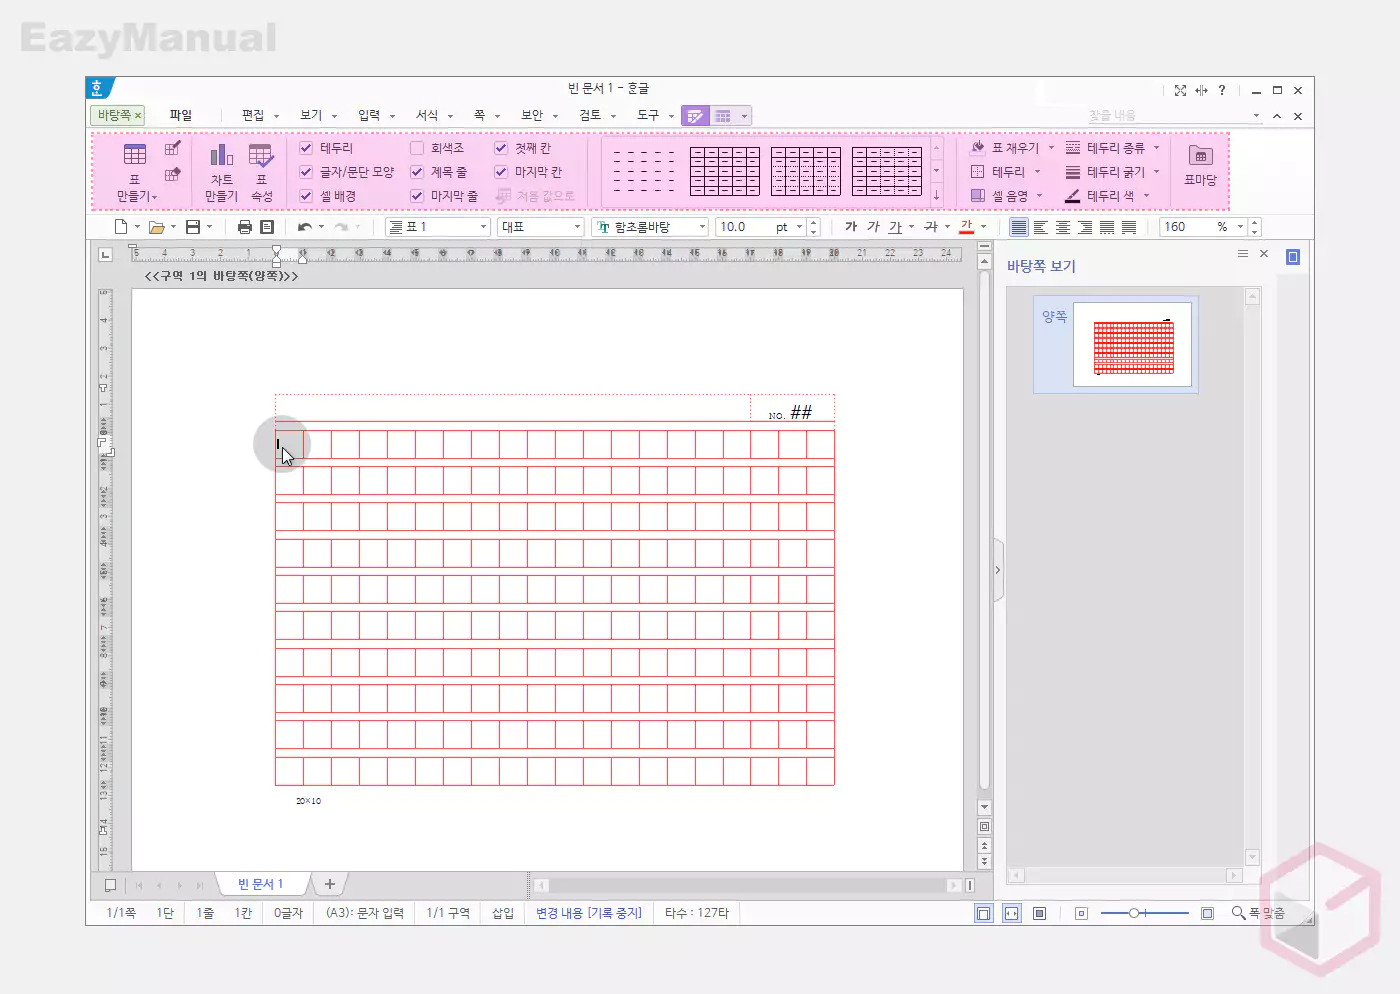Open the 파일 menu

(180, 115)
